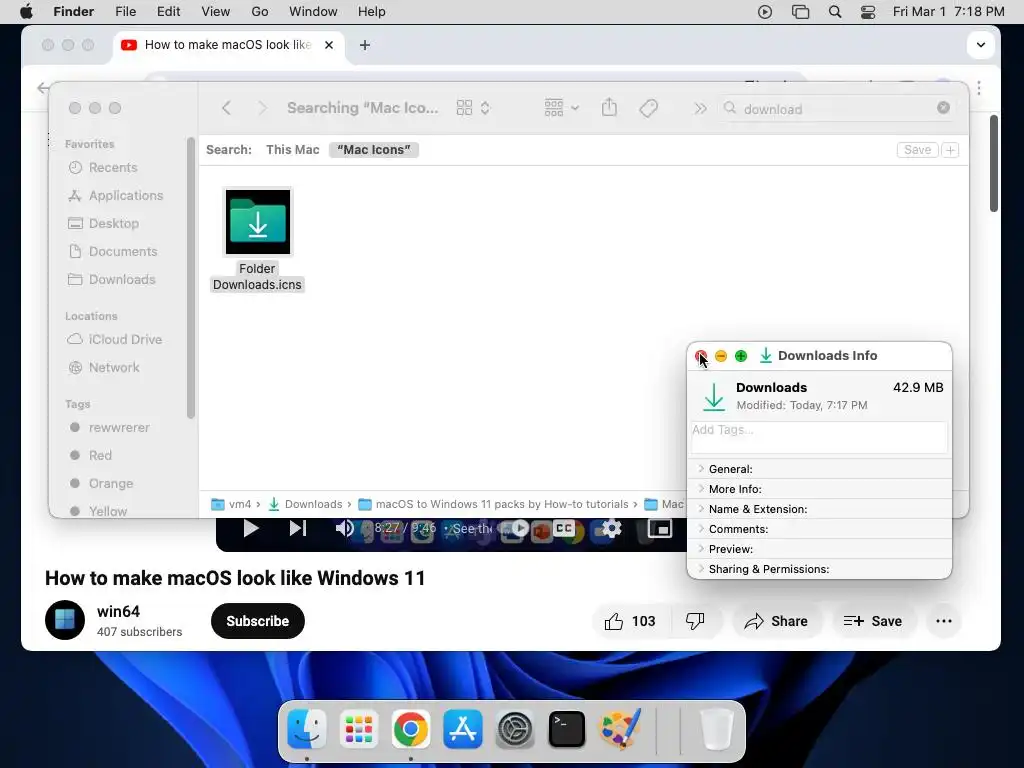Click the Finder Tags toolbar icon
Image resolution: width=1024 pixels, height=768 pixels.
pyautogui.click(x=648, y=108)
